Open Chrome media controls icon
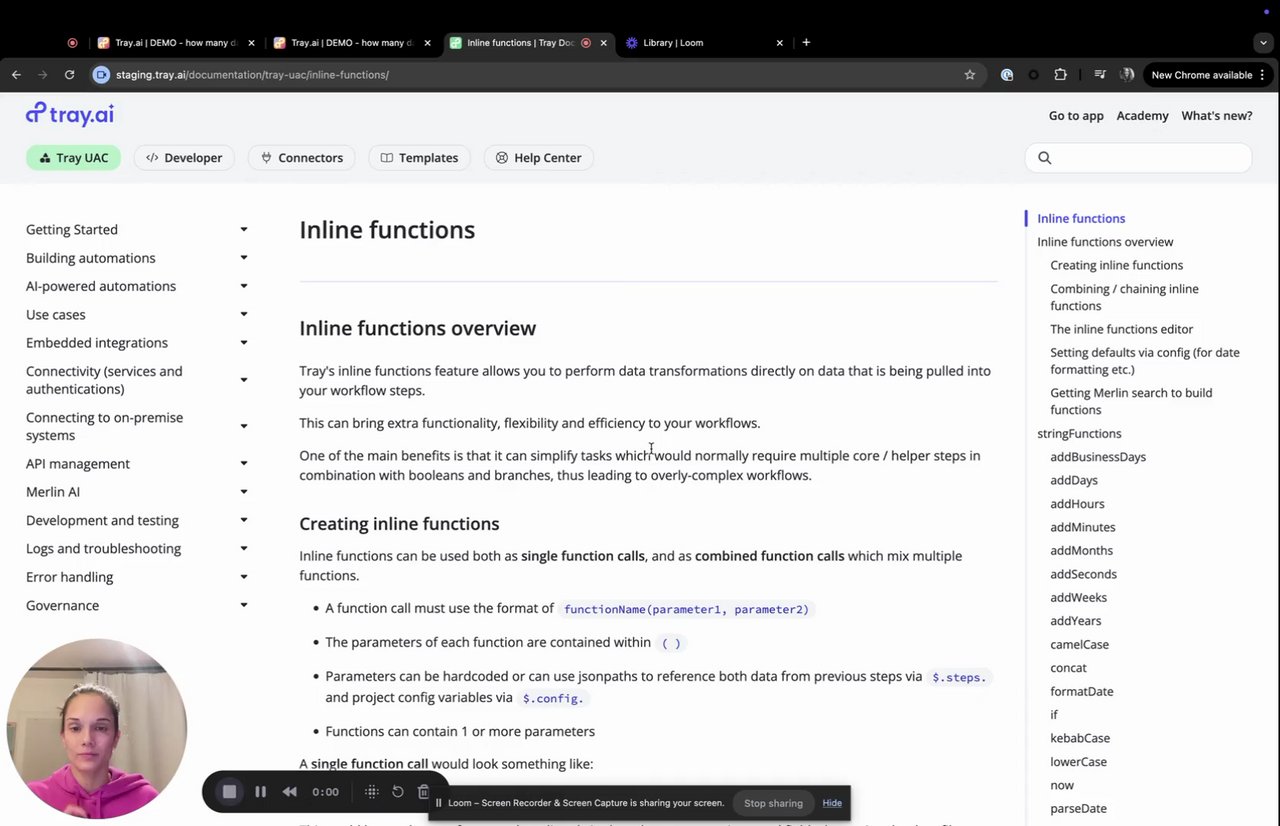The width and height of the screenshot is (1280, 826). point(1100,75)
